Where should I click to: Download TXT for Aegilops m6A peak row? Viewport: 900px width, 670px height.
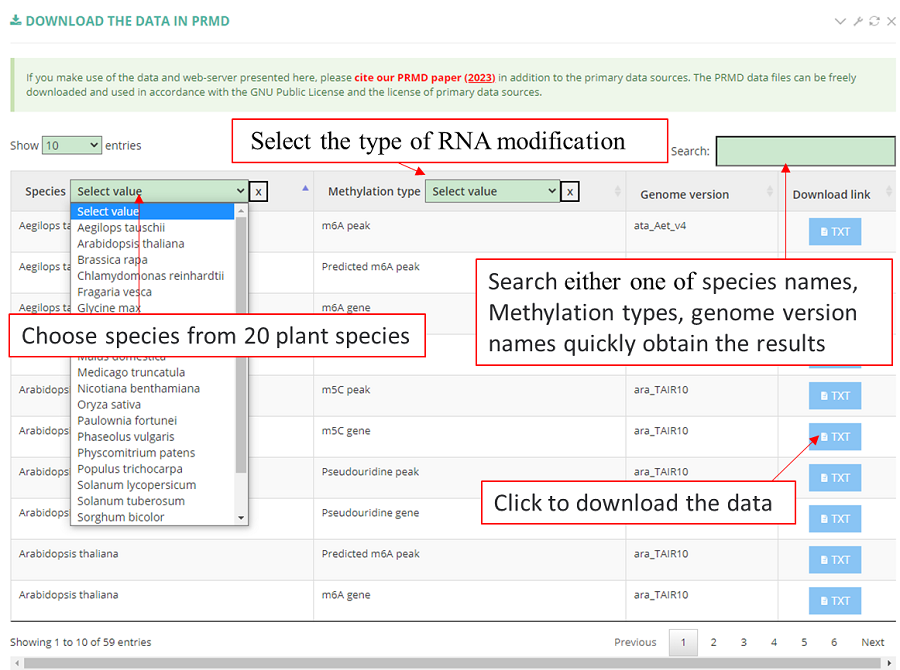click(x=834, y=231)
